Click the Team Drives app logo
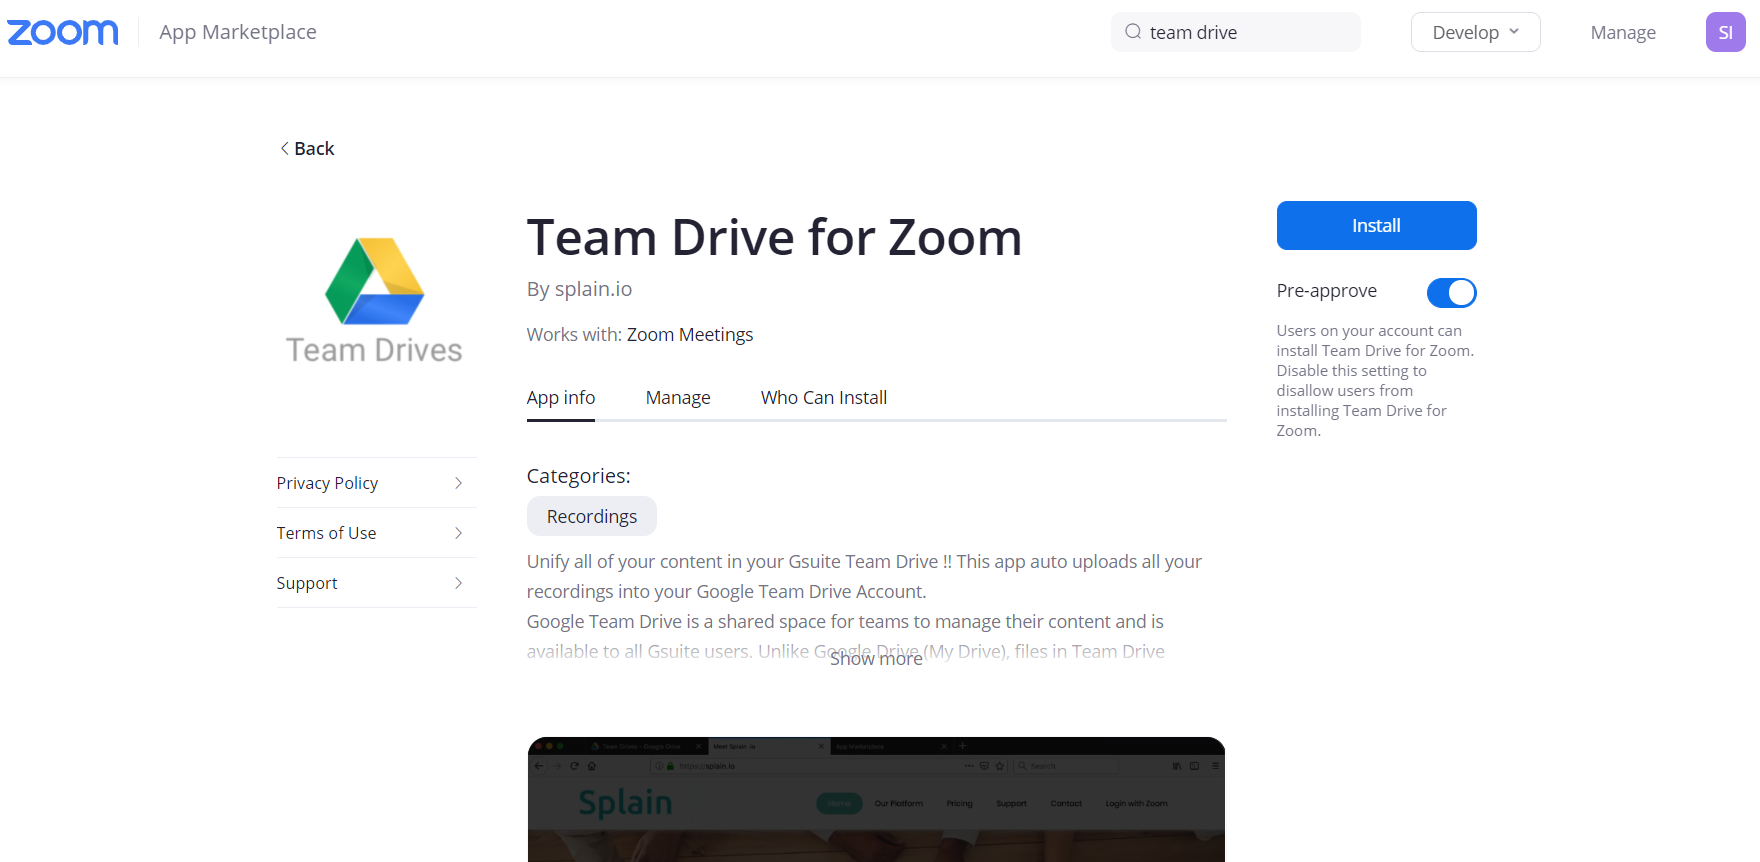The height and width of the screenshot is (862, 1760). [375, 300]
